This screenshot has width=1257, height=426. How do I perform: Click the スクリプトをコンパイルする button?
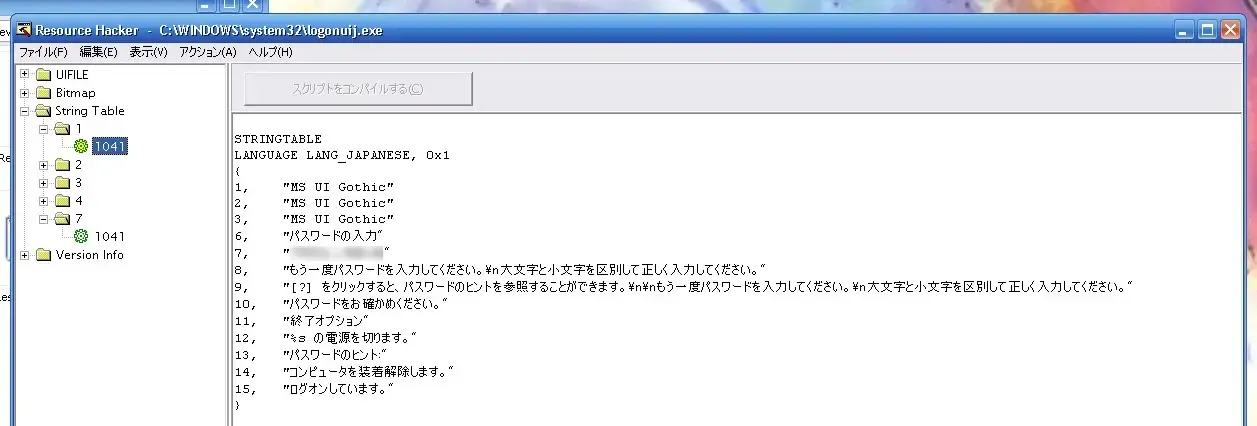(x=358, y=88)
